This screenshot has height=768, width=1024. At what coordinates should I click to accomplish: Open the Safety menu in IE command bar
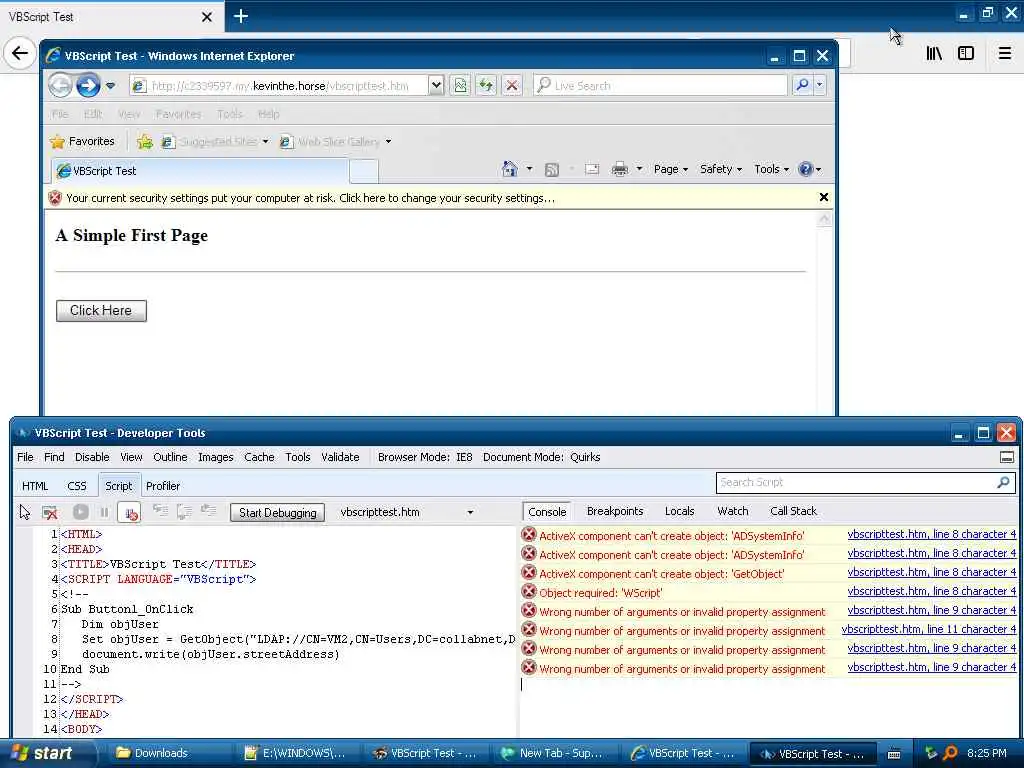point(721,169)
